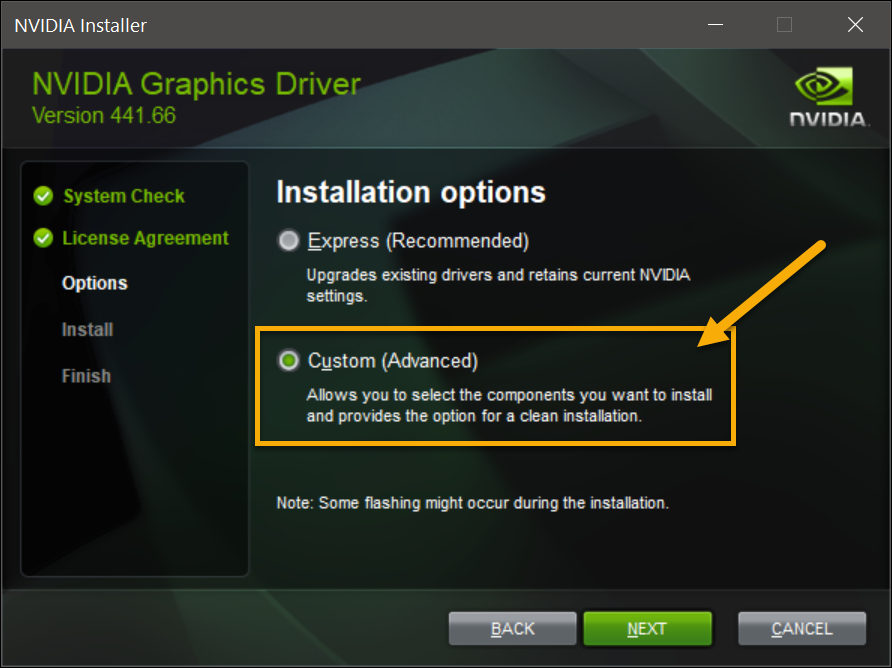Select the Express (Recommended) radio button
892x668 pixels.
pyautogui.click(x=288, y=241)
